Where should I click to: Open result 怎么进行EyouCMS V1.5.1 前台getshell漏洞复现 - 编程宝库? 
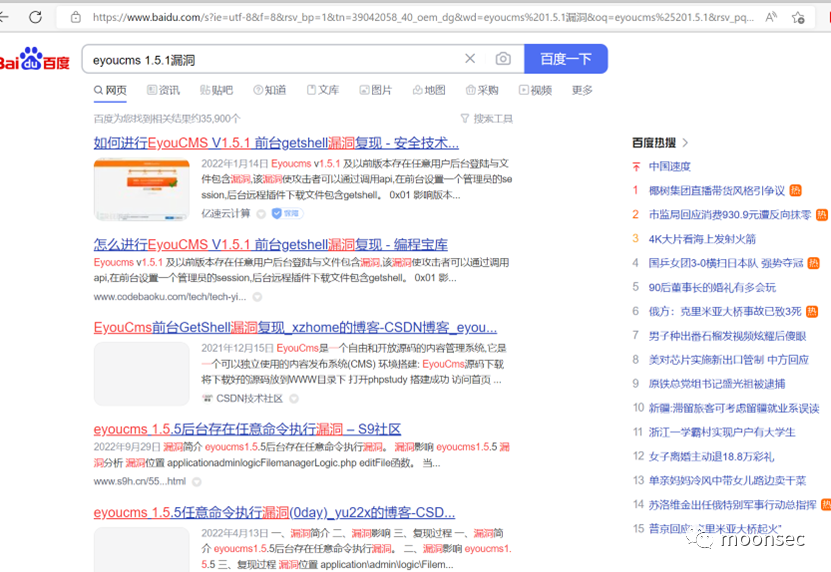coord(270,244)
